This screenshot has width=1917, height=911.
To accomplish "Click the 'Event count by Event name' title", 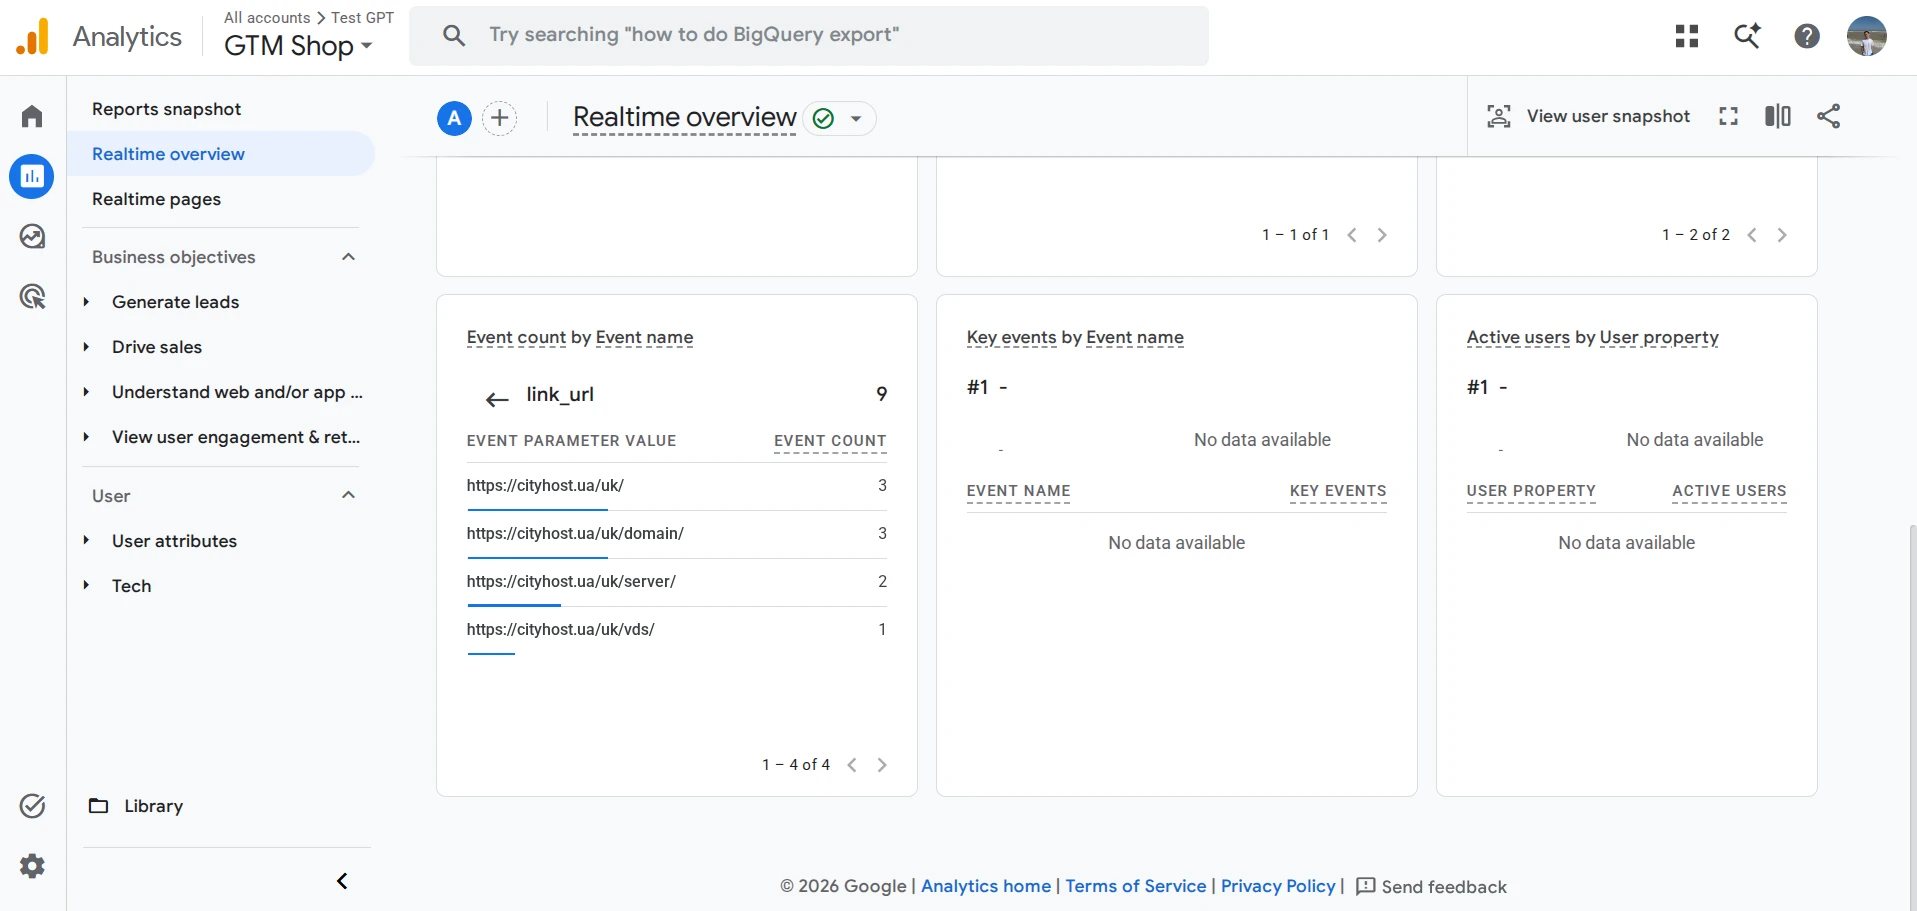I will [x=580, y=338].
